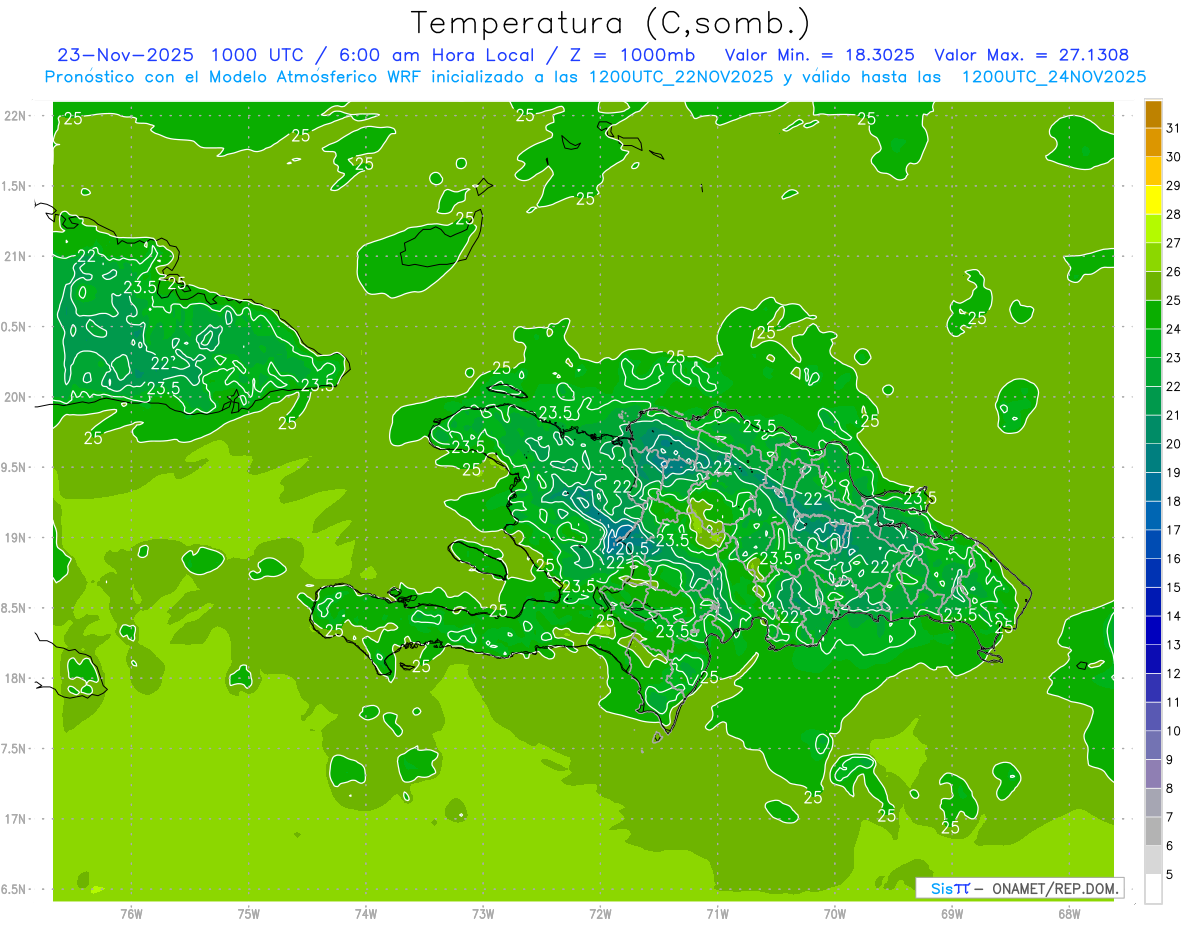This screenshot has width=1200, height=927.
Task: Click gray color scale segment between 6 and 7
Action: (1153, 831)
